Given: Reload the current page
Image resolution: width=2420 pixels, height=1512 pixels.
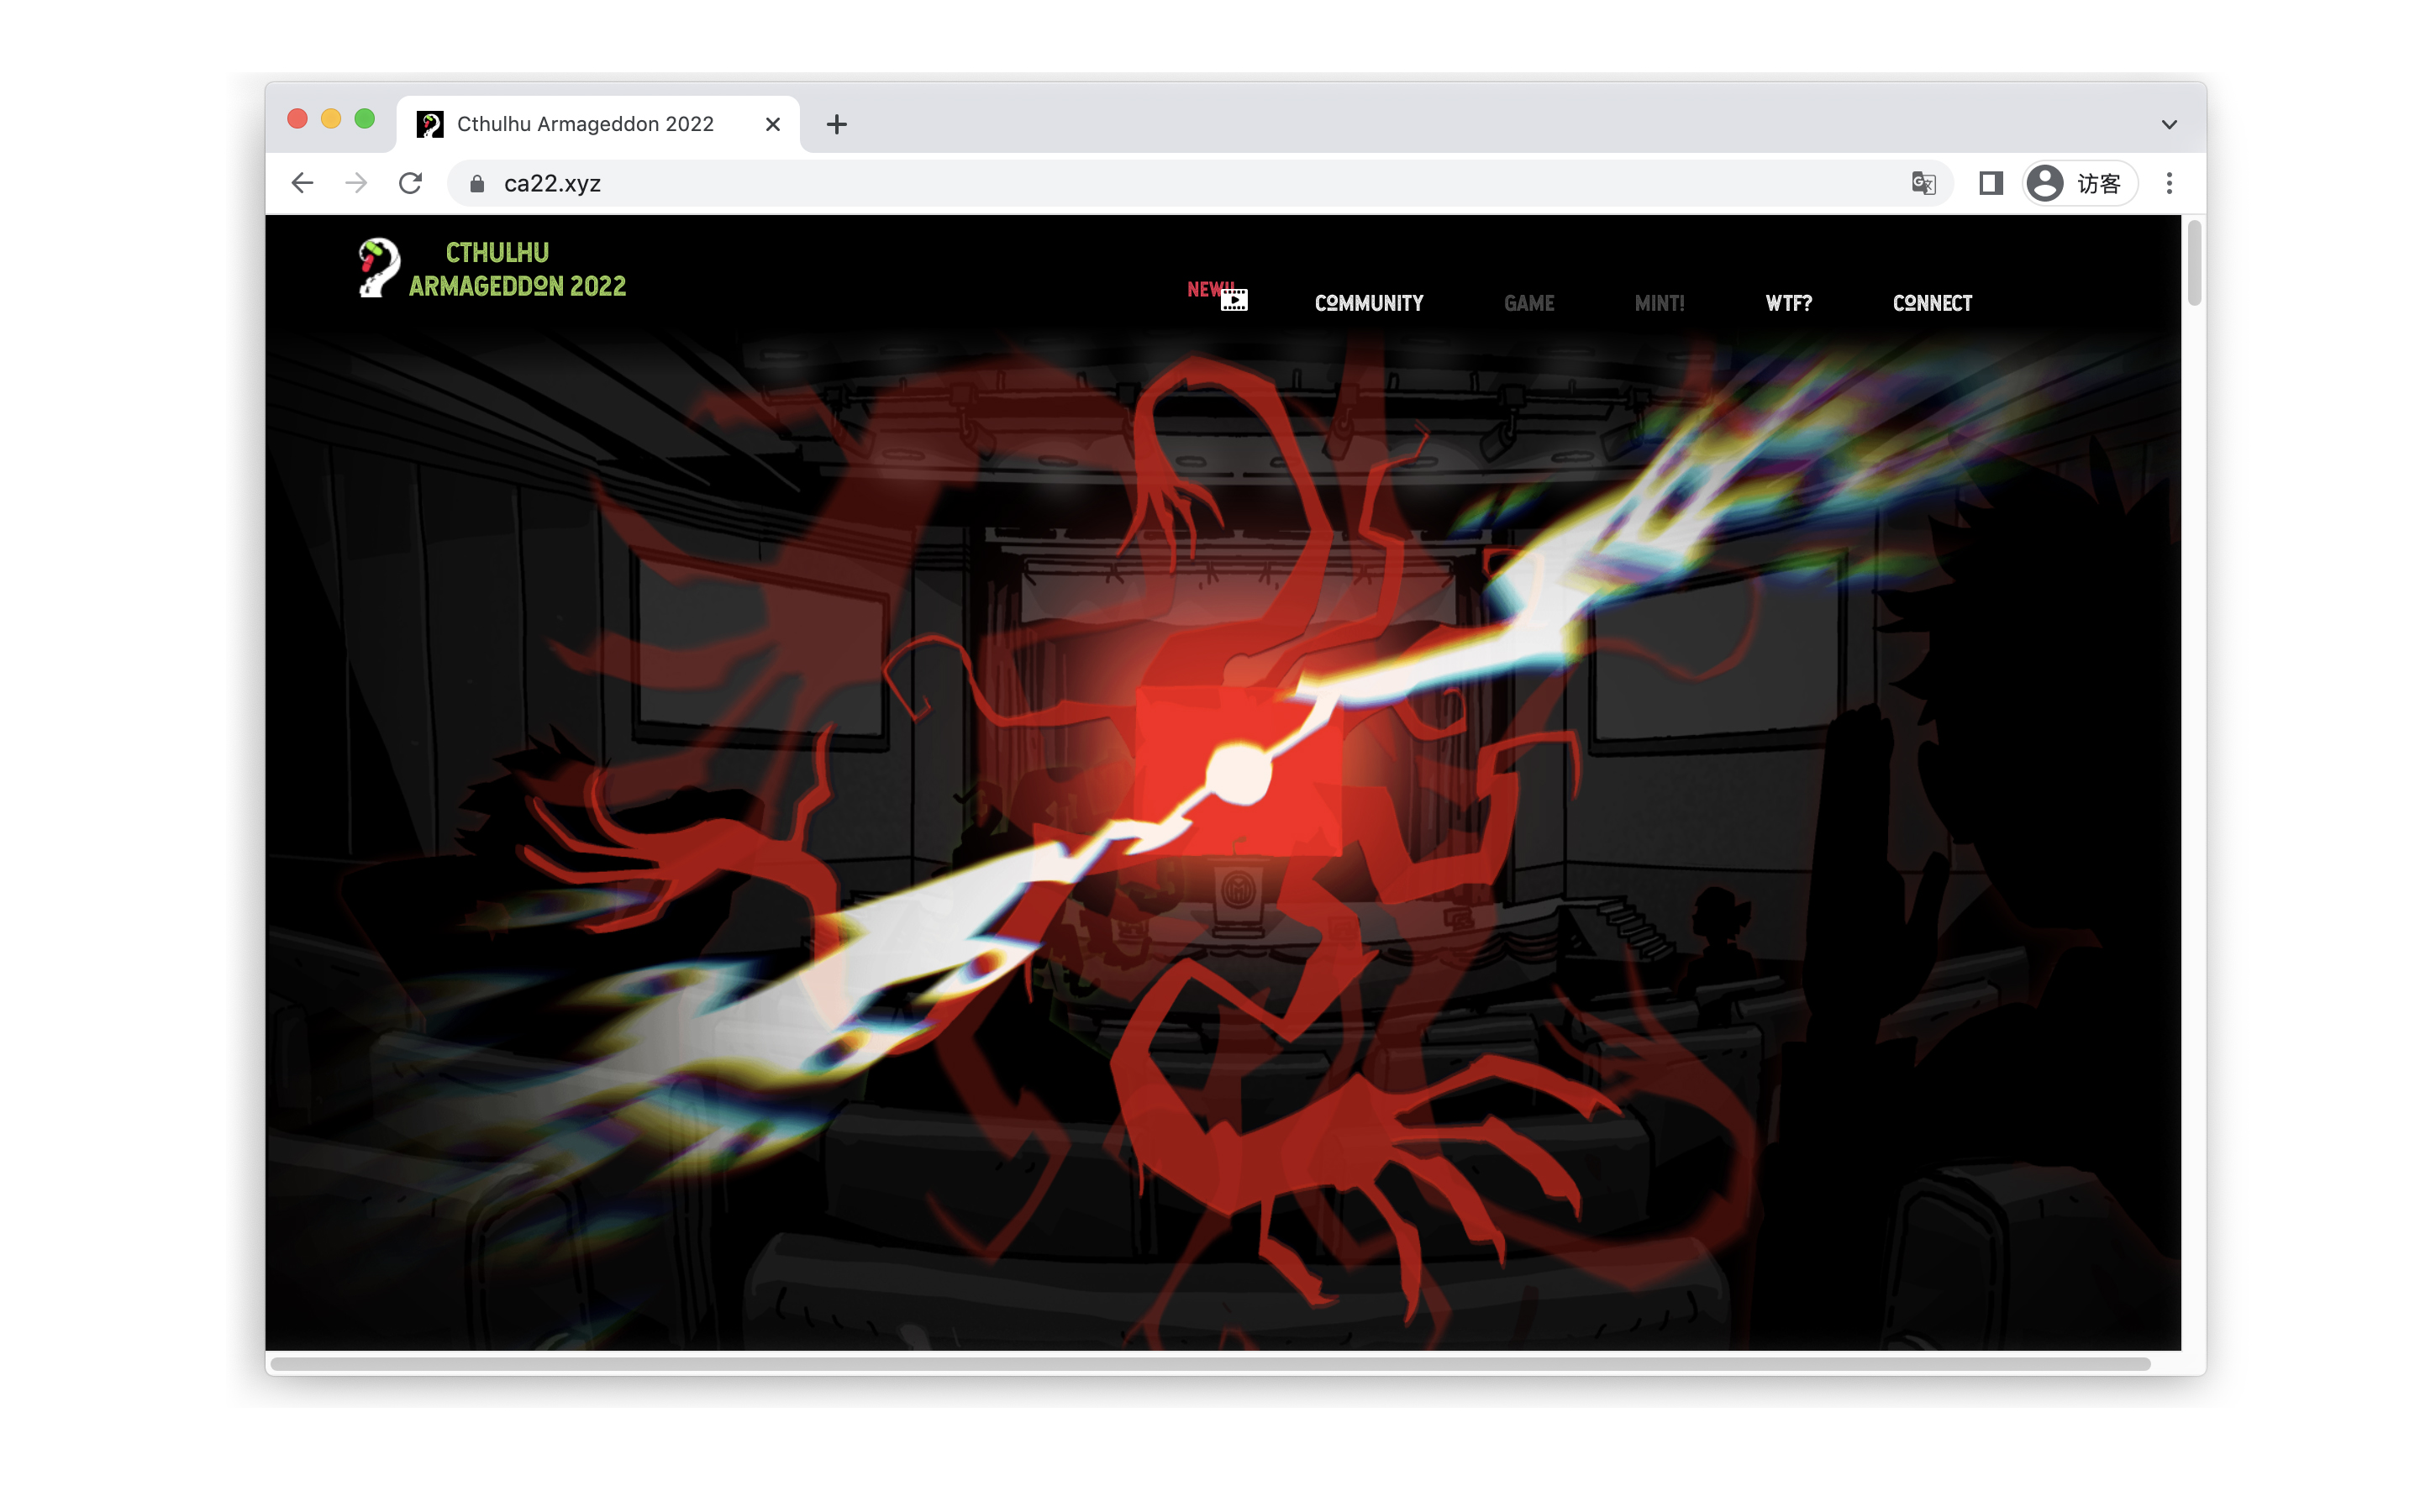Looking at the screenshot, I should (x=410, y=183).
